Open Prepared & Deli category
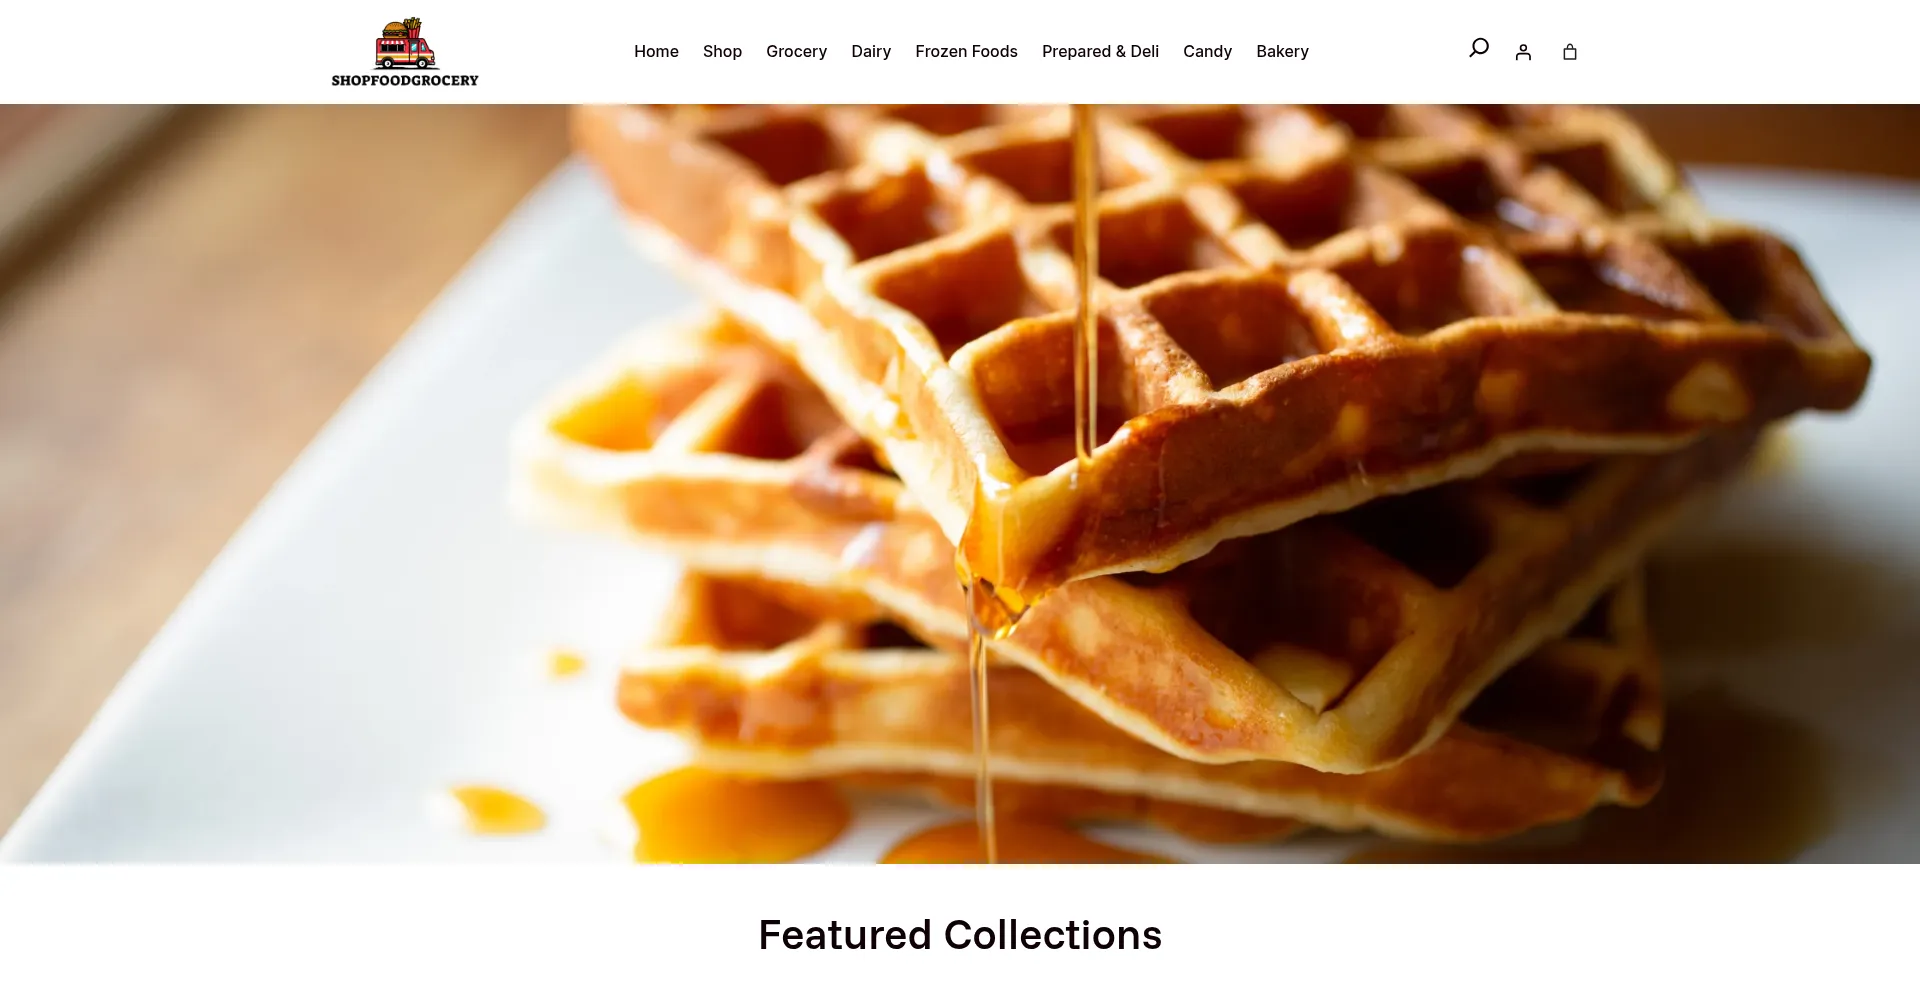Screen dimensions: 1920x993 pyautogui.click(x=1100, y=51)
